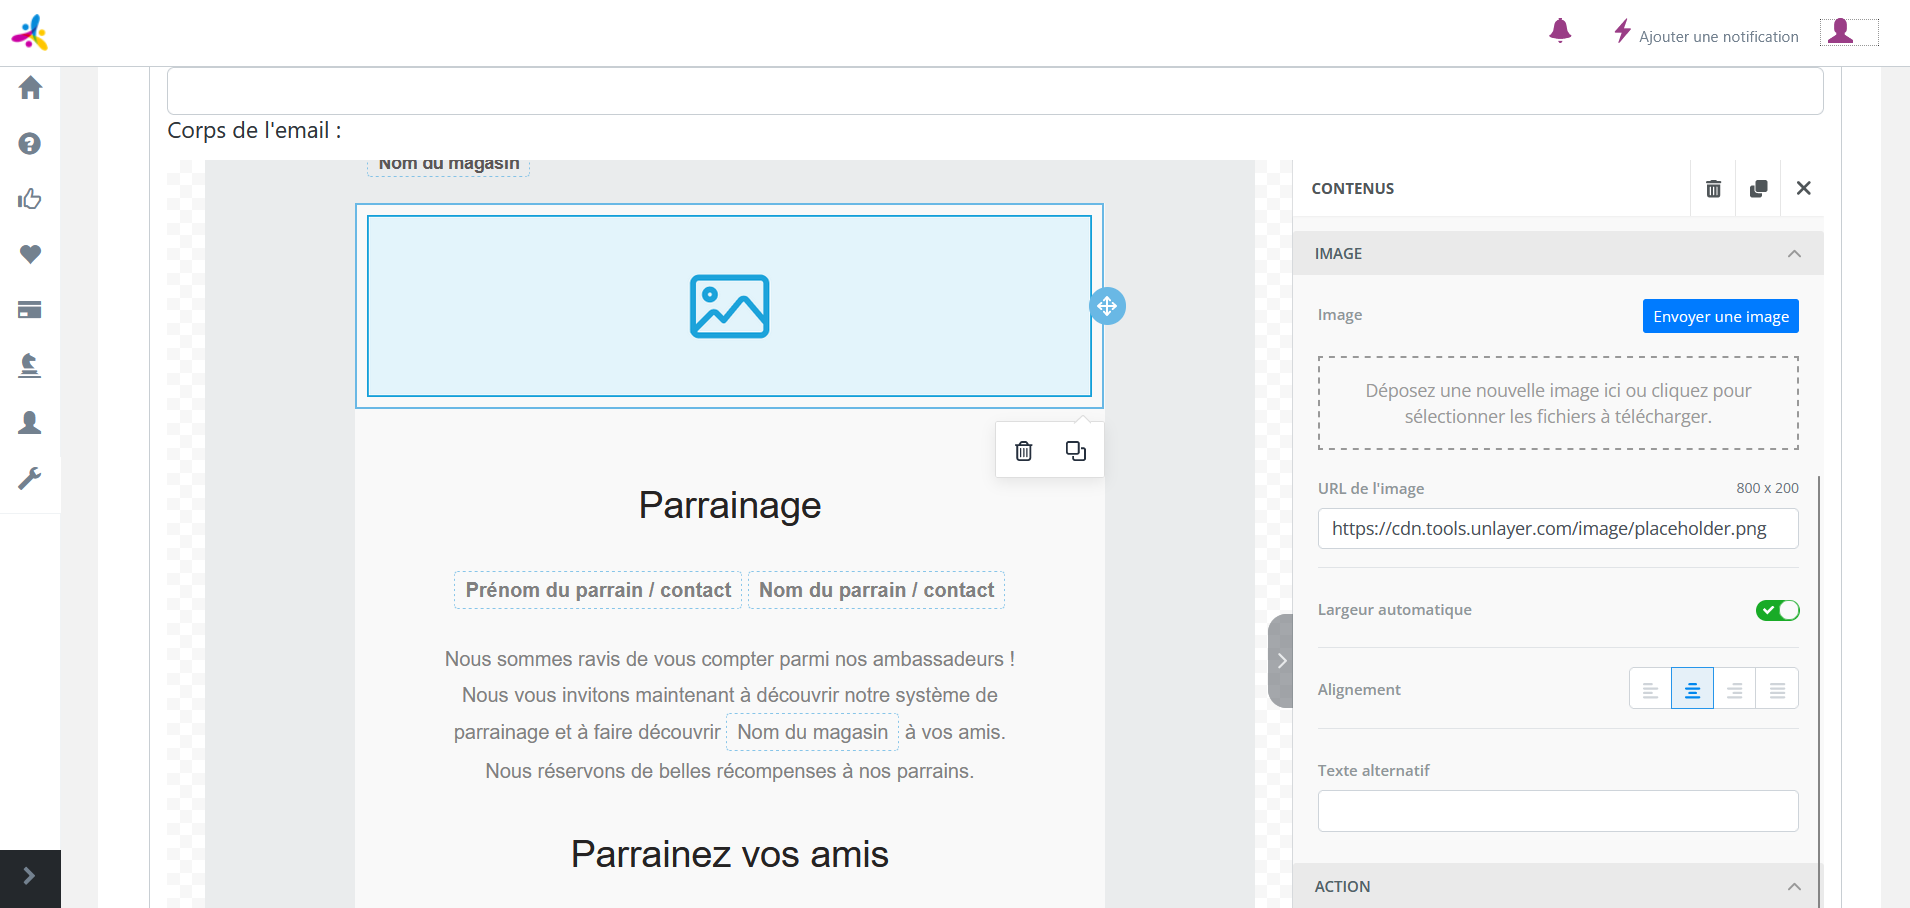1910x908 pixels.
Task: Delete content using panel trash icon
Action: (1713, 188)
